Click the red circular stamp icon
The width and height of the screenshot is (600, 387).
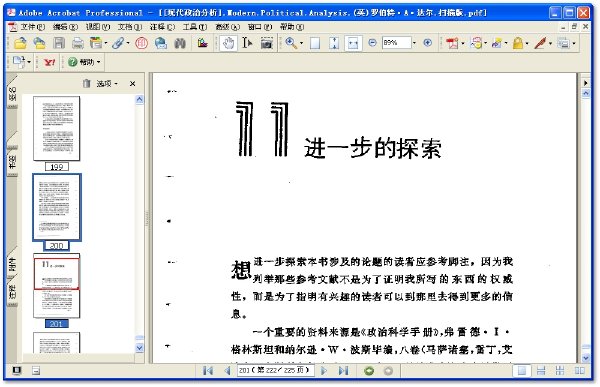[x=142, y=43]
